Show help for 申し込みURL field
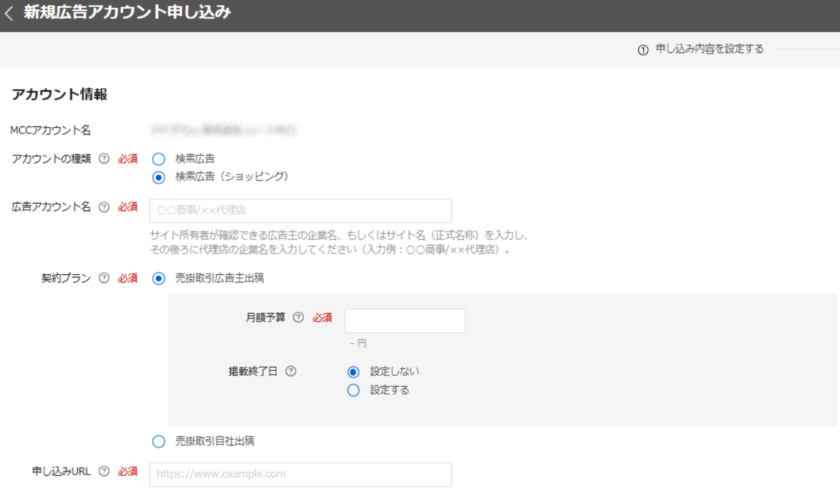840x491 pixels. point(104,472)
